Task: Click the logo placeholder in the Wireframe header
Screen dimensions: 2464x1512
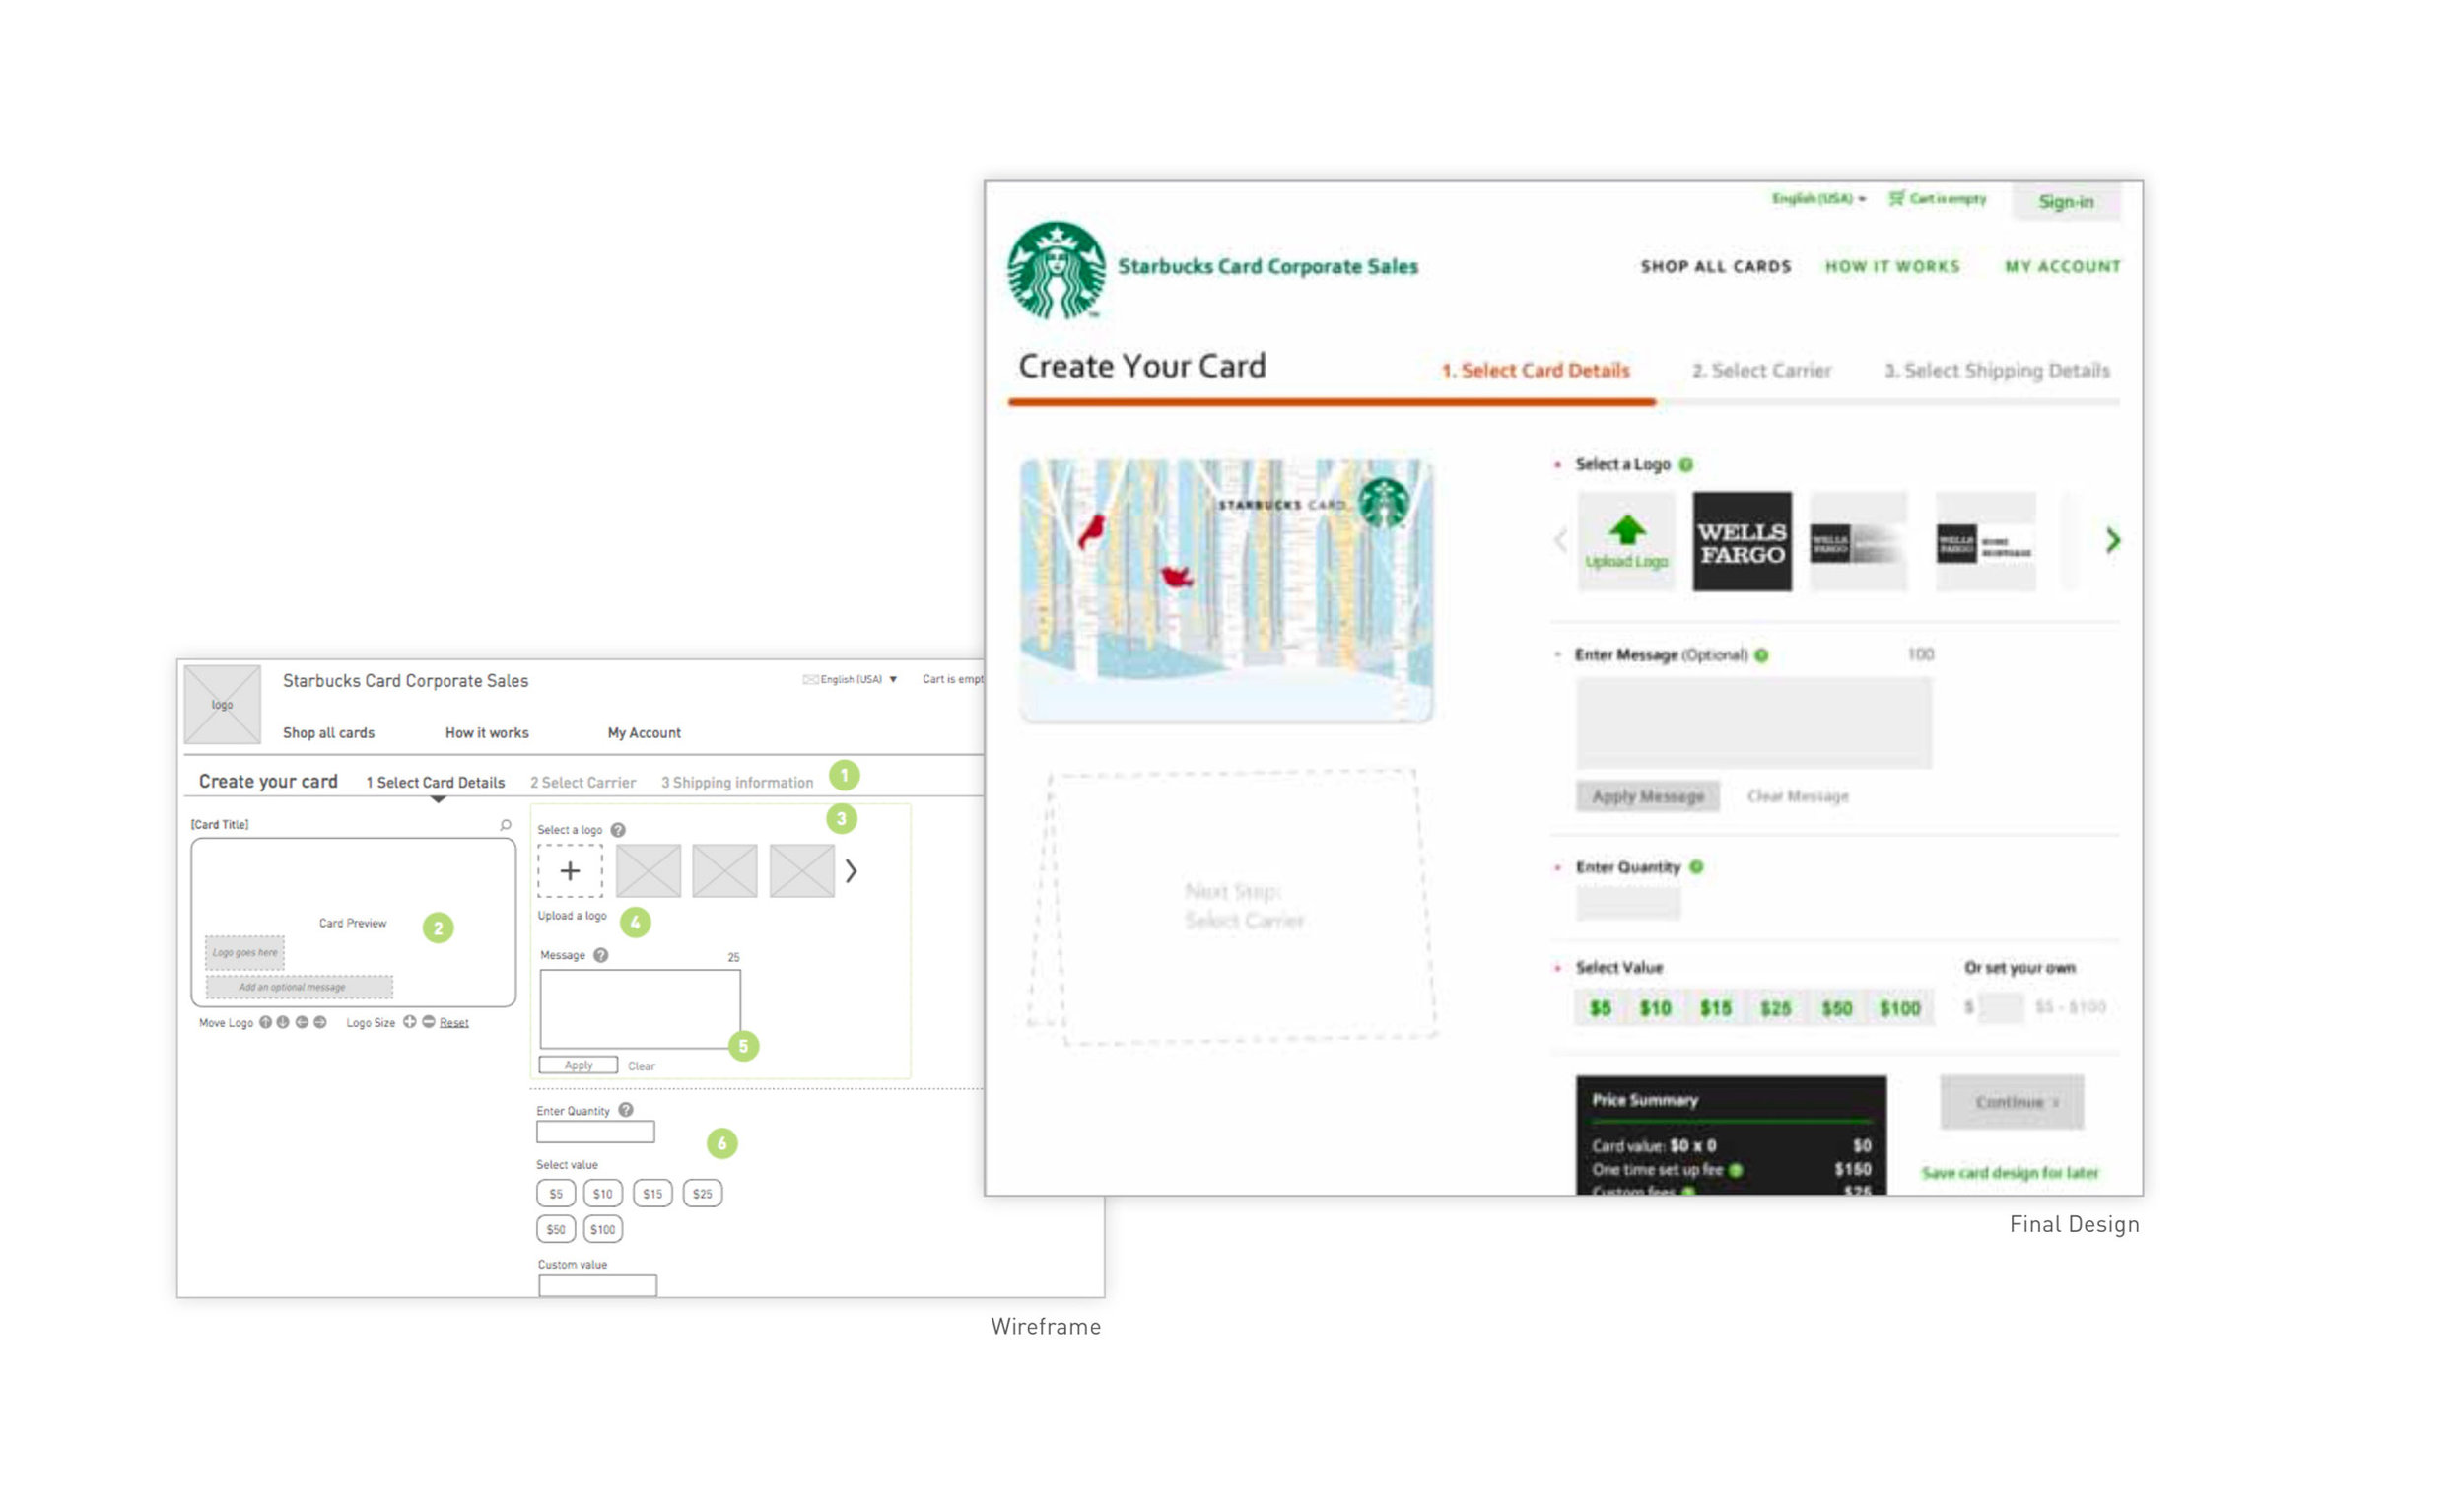Action: point(222,705)
